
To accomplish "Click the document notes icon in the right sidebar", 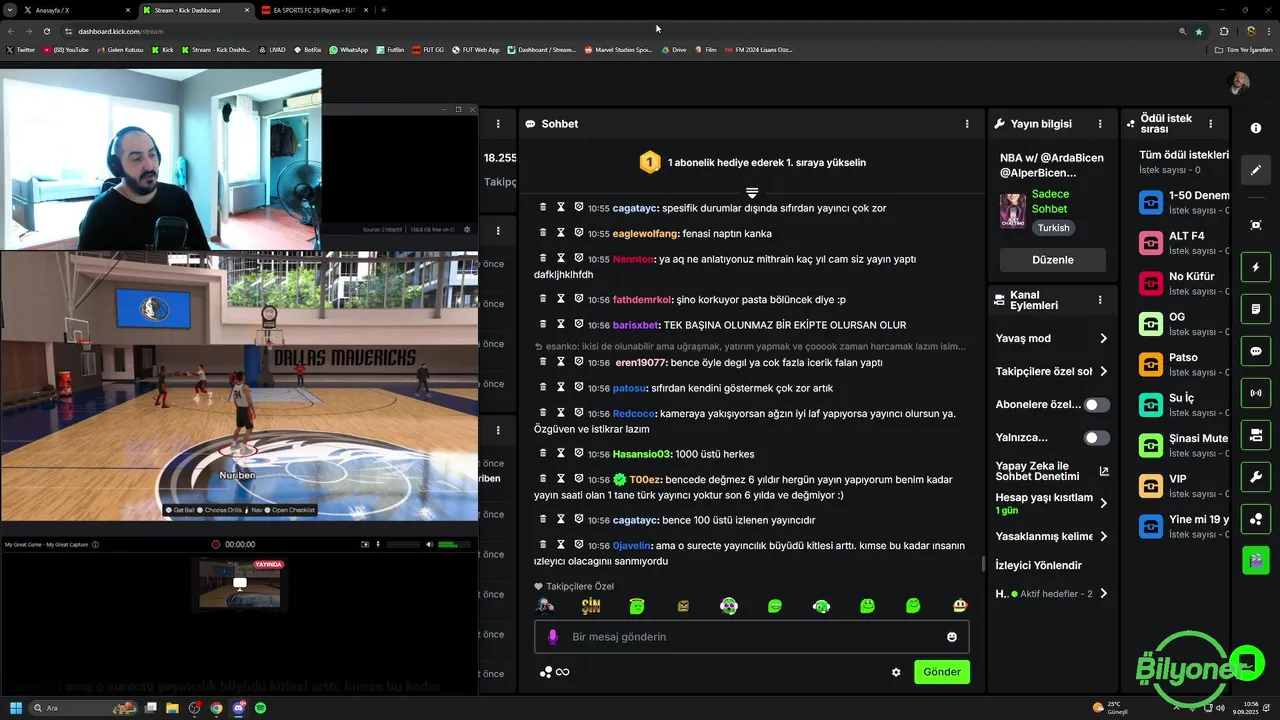I will pyautogui.click(x=1256, y=310).
